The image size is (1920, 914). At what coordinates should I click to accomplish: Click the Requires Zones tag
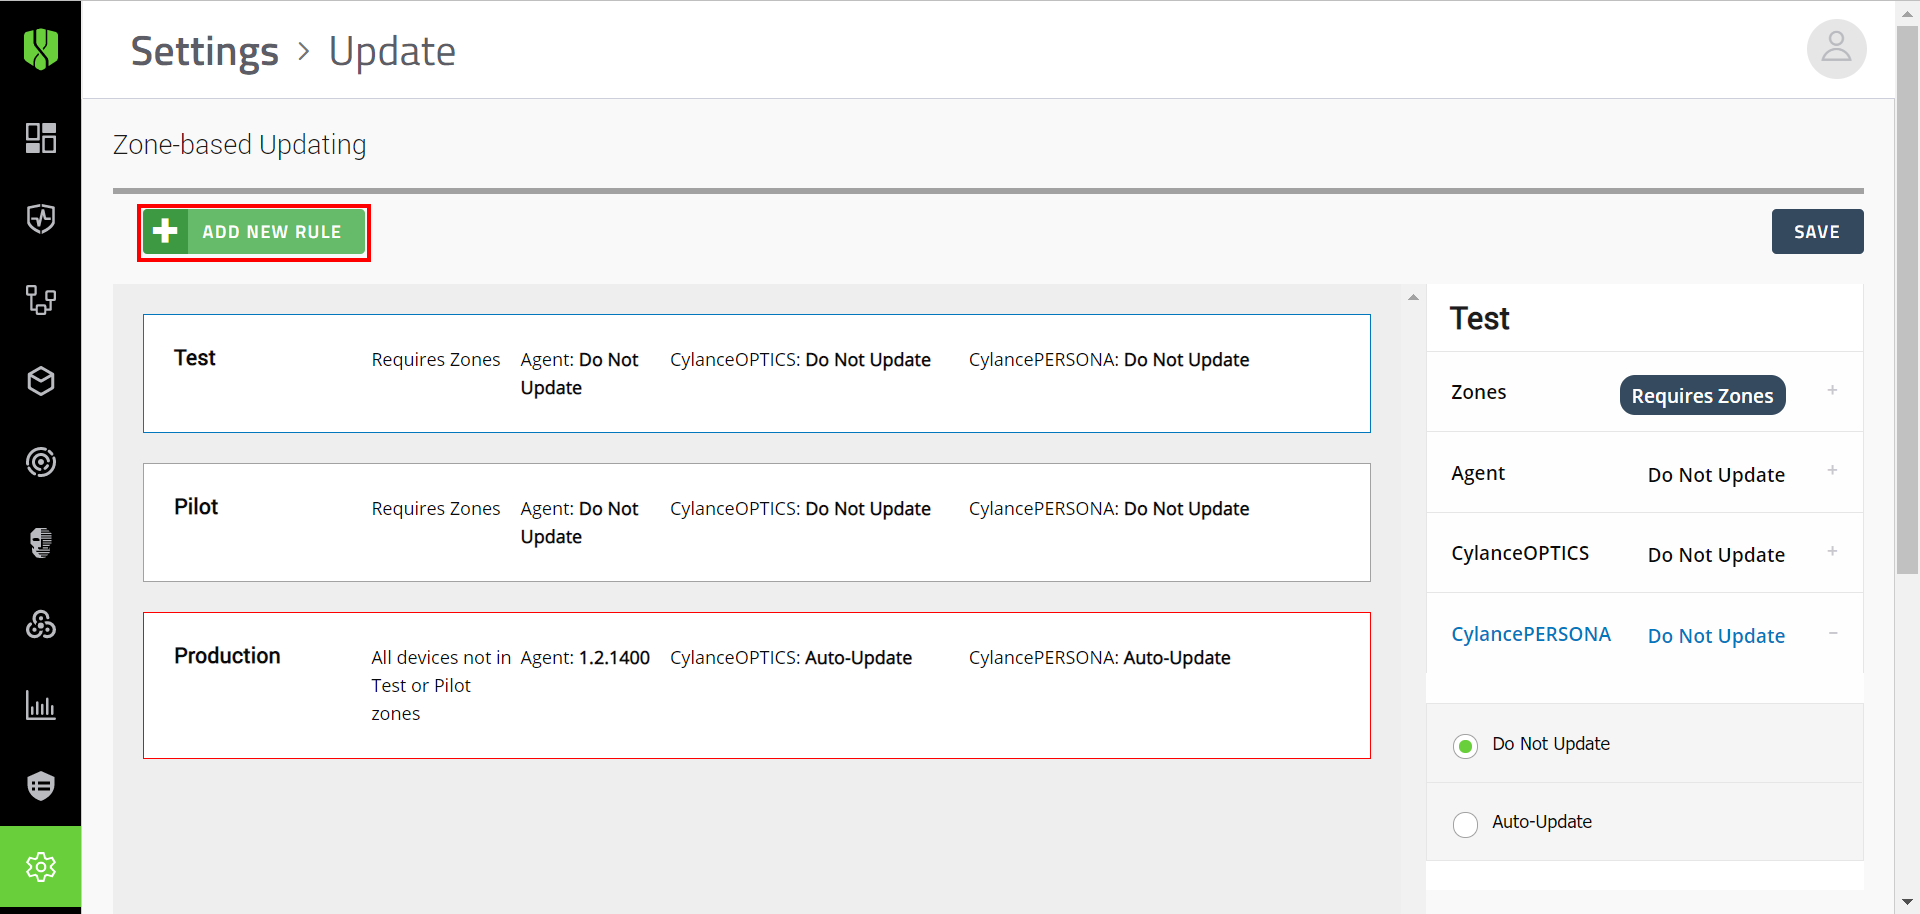(x=1702, y=396)
